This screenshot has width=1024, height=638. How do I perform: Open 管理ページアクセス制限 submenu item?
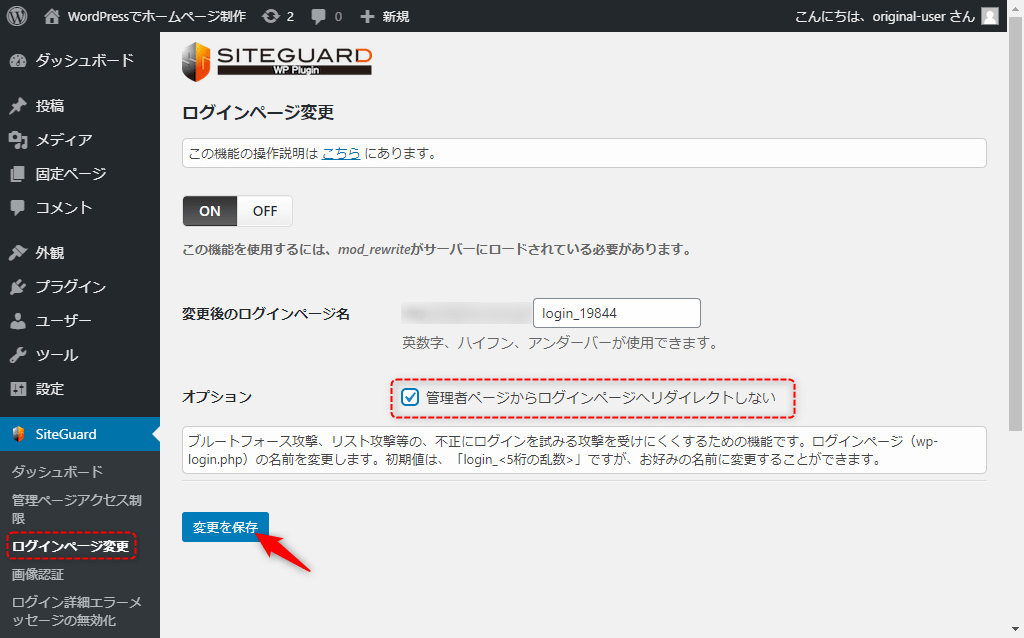tap(77, 509)
